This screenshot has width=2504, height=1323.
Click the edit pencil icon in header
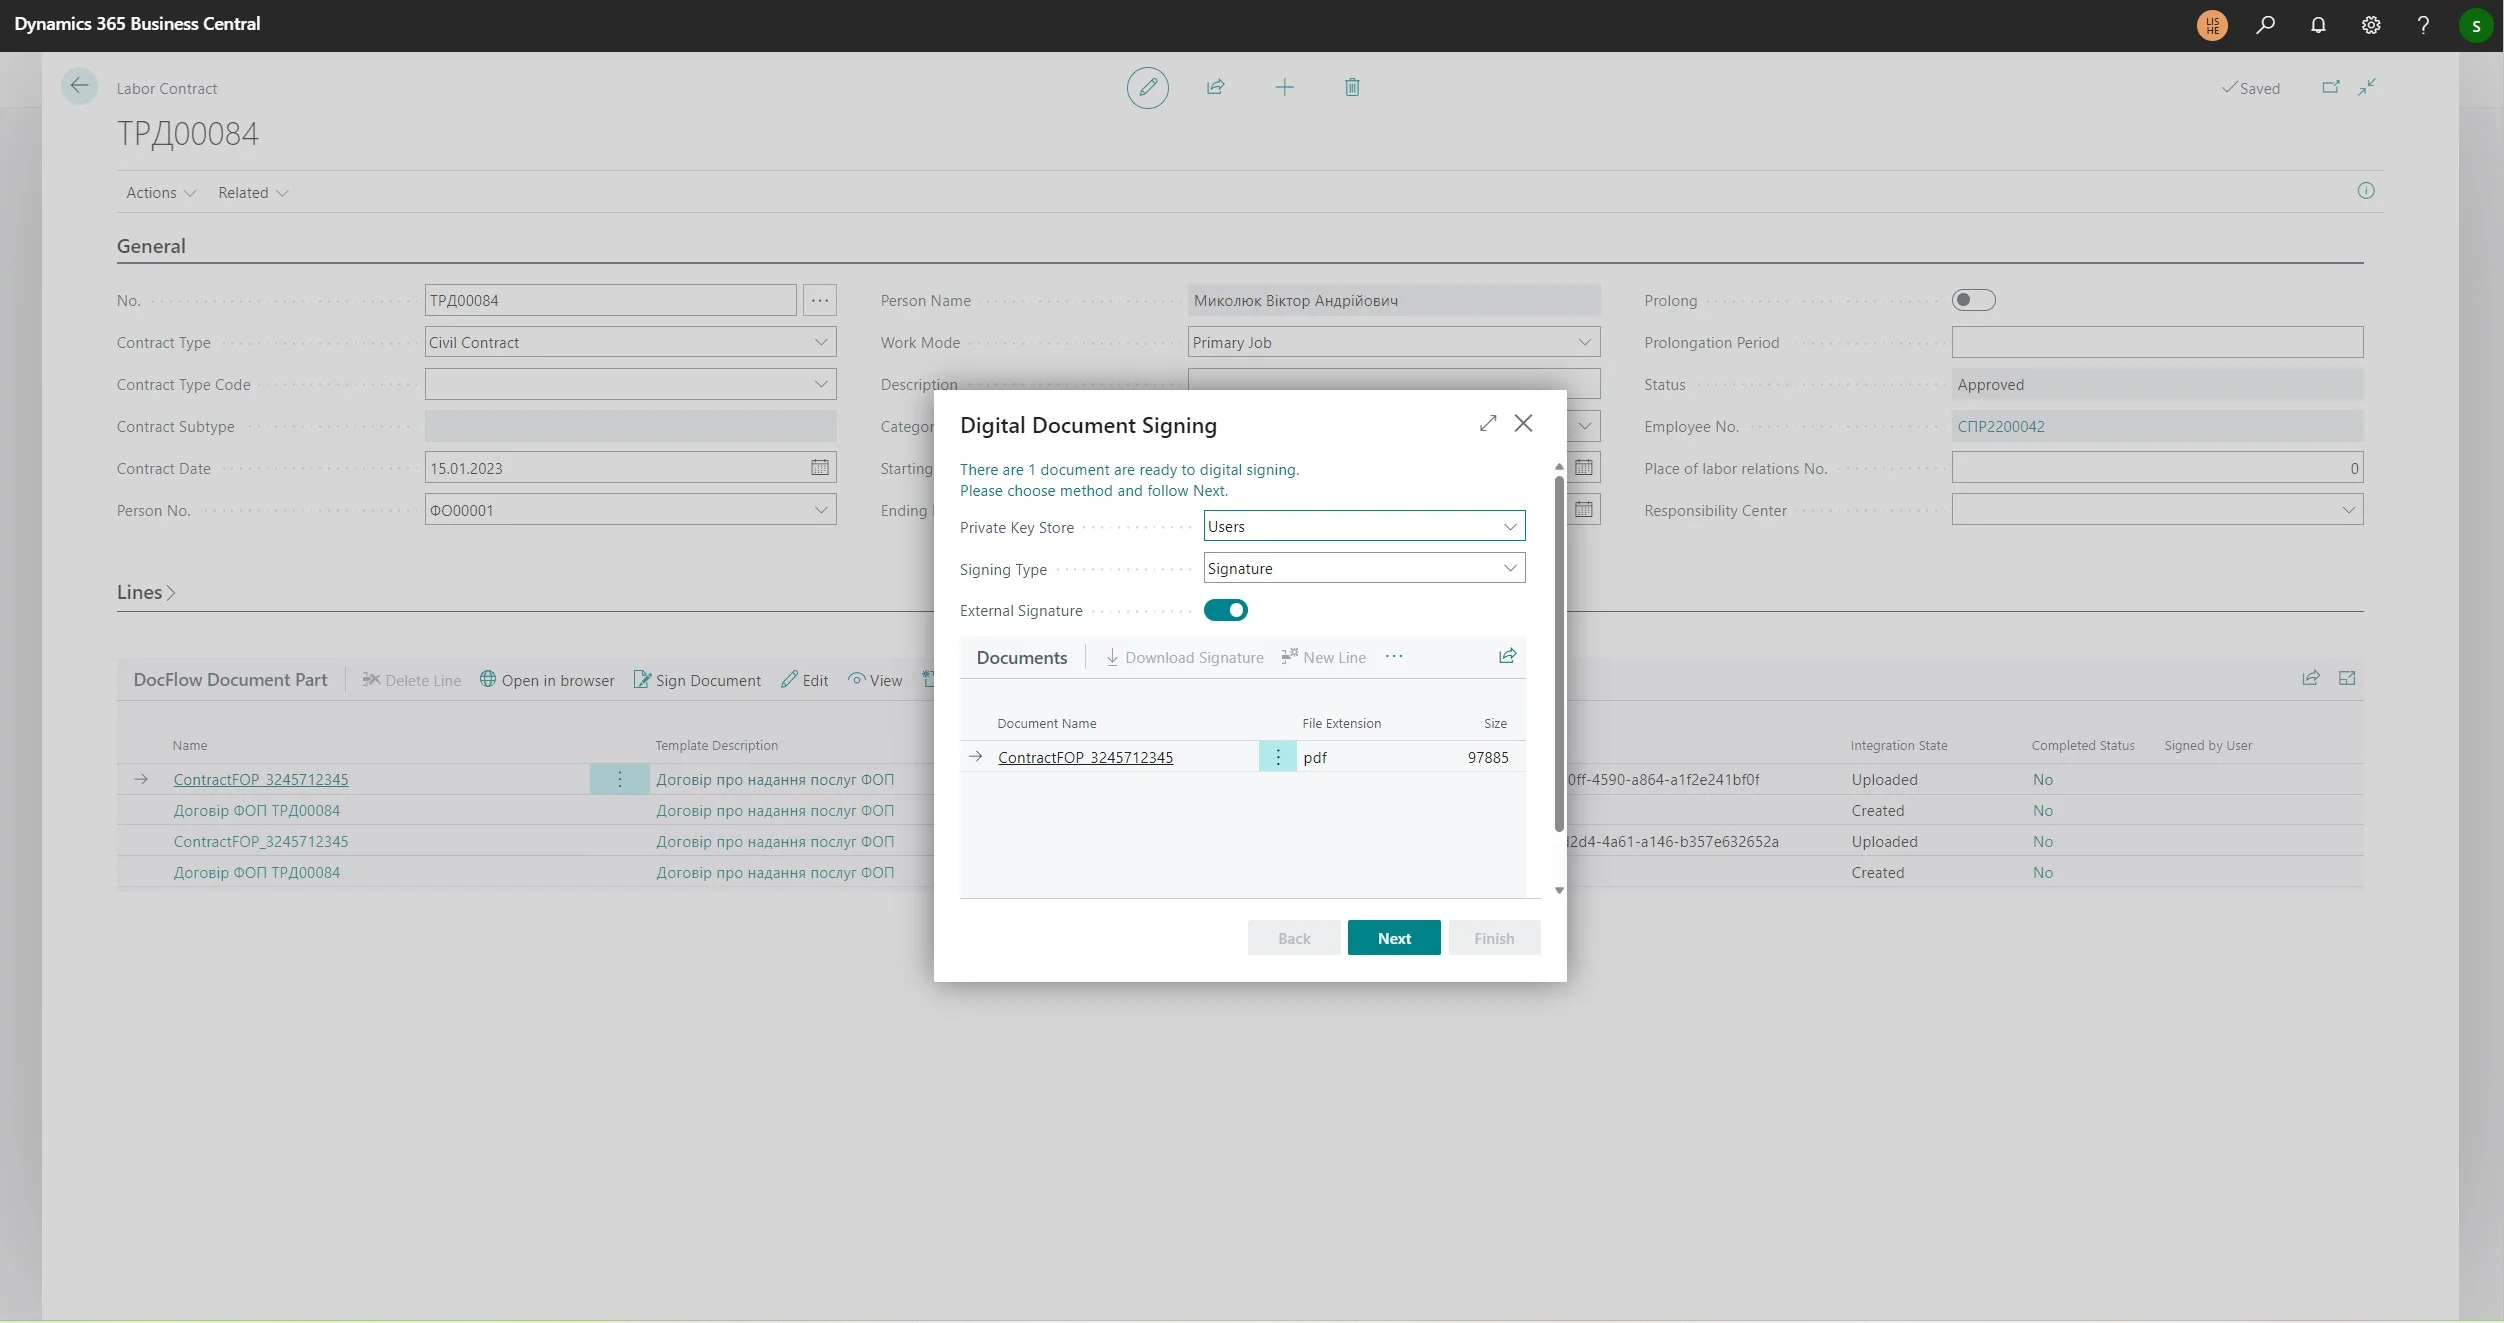click(x=1147, y=88)
